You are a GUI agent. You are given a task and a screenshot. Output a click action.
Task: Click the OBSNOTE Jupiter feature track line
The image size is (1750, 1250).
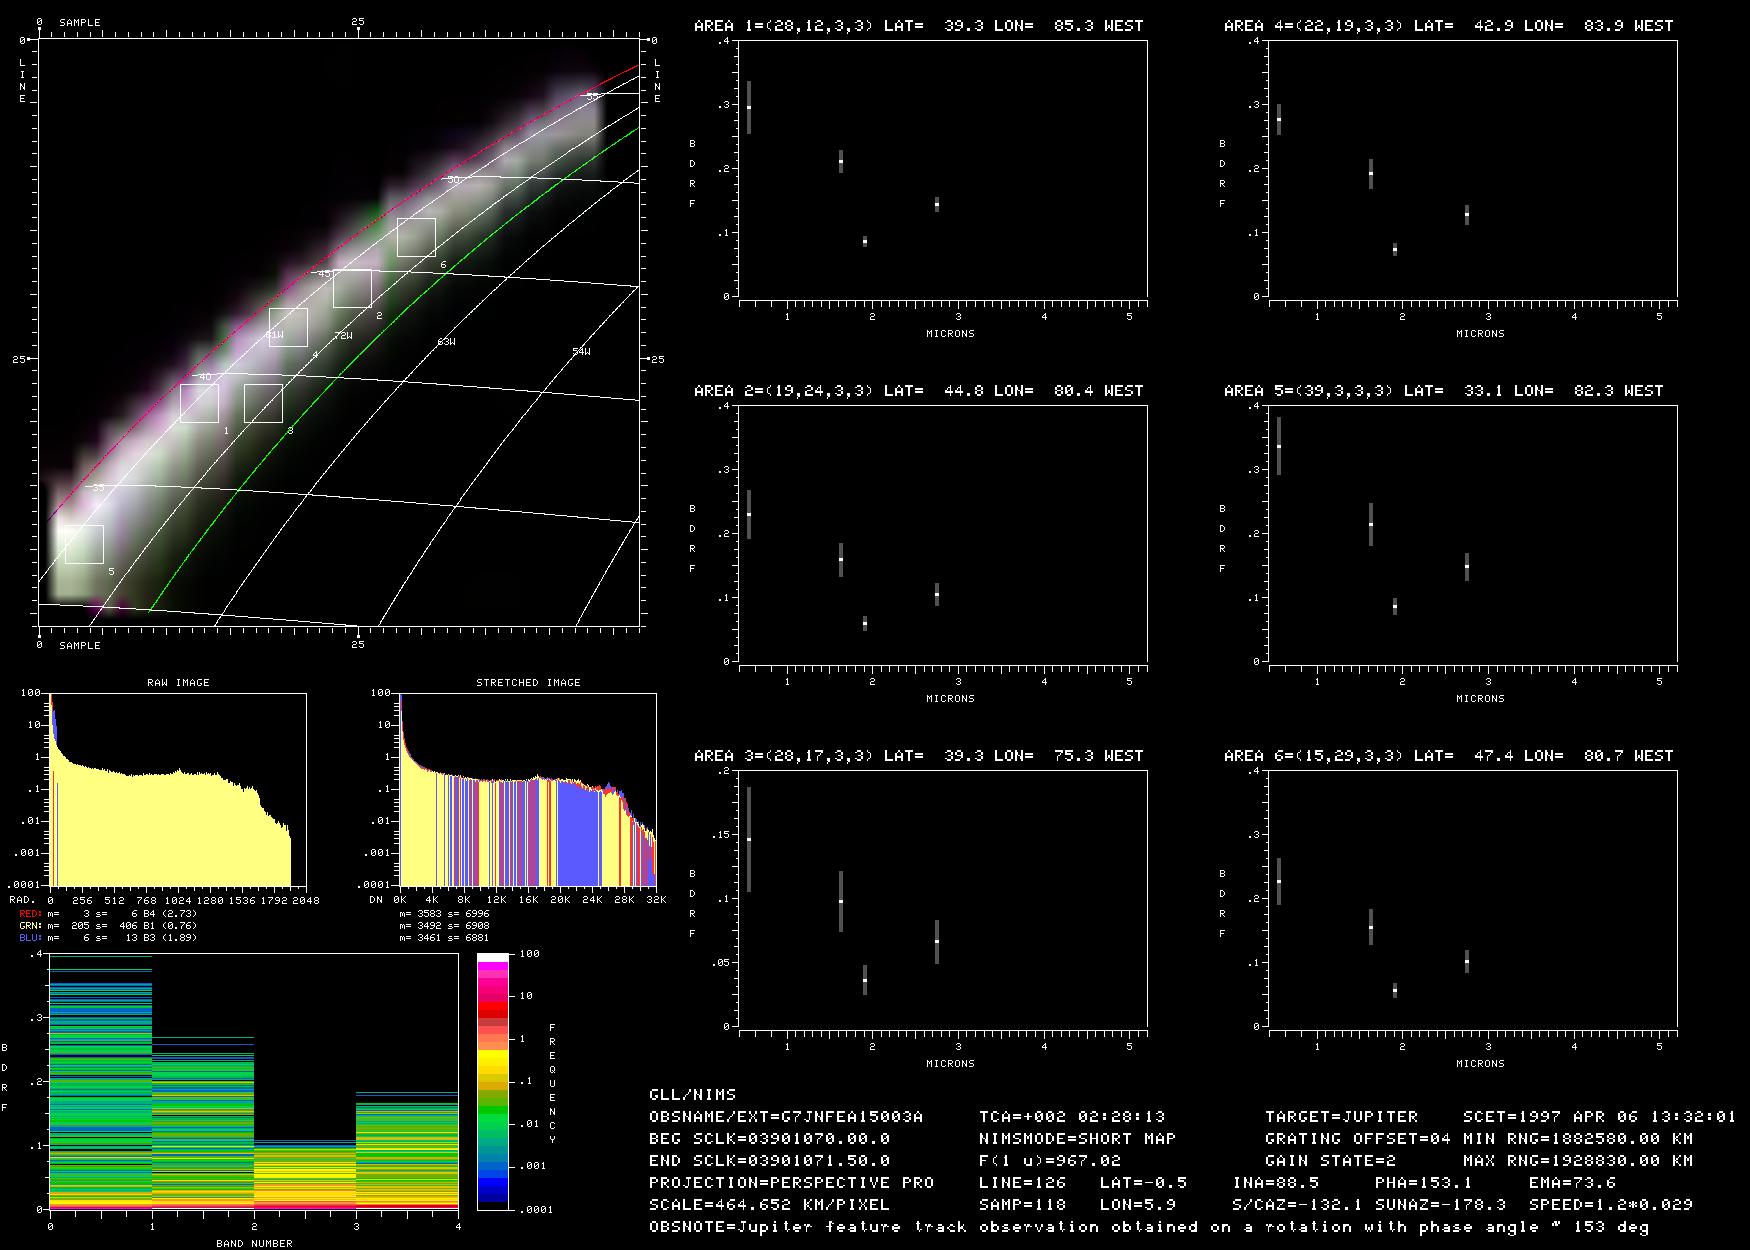tap(1149, 1227)
